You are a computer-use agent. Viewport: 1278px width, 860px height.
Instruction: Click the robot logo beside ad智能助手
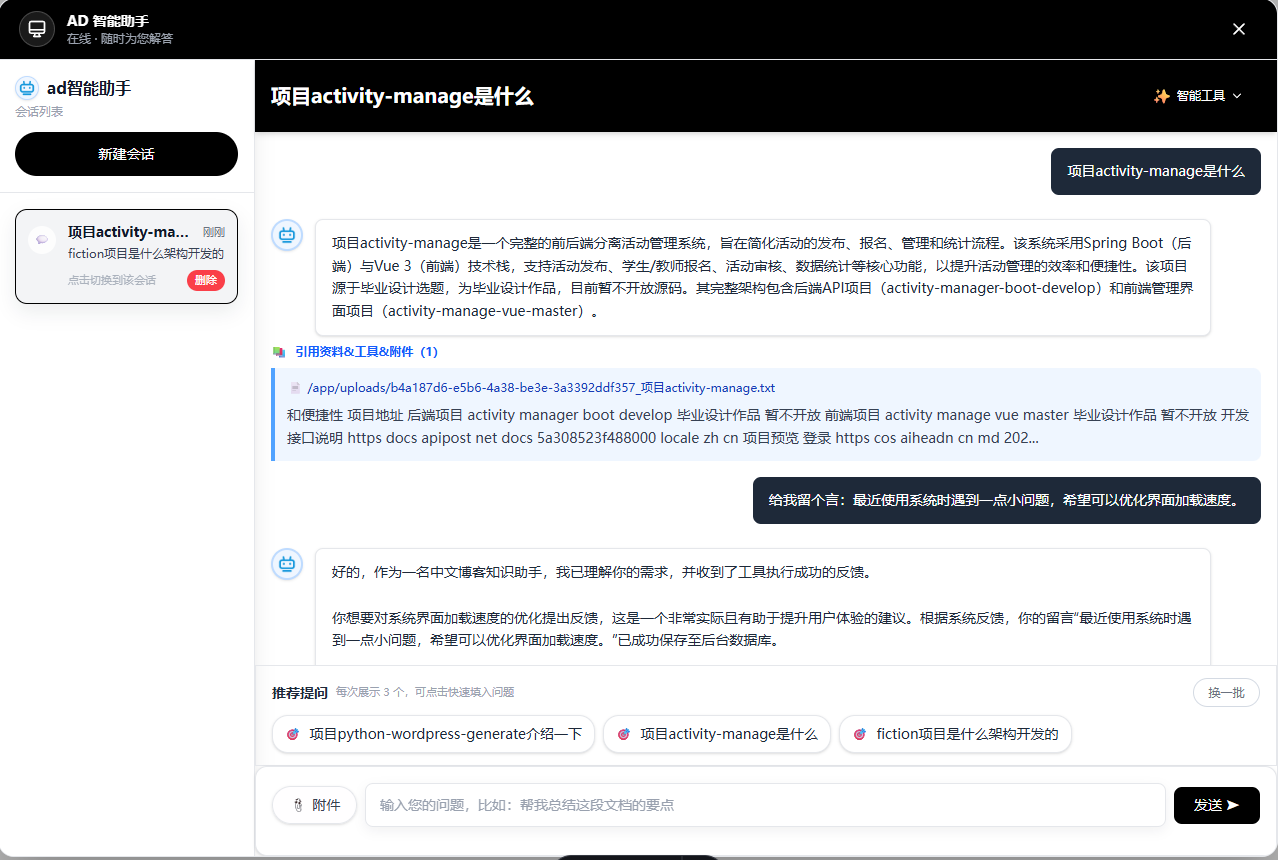(27, 88)
